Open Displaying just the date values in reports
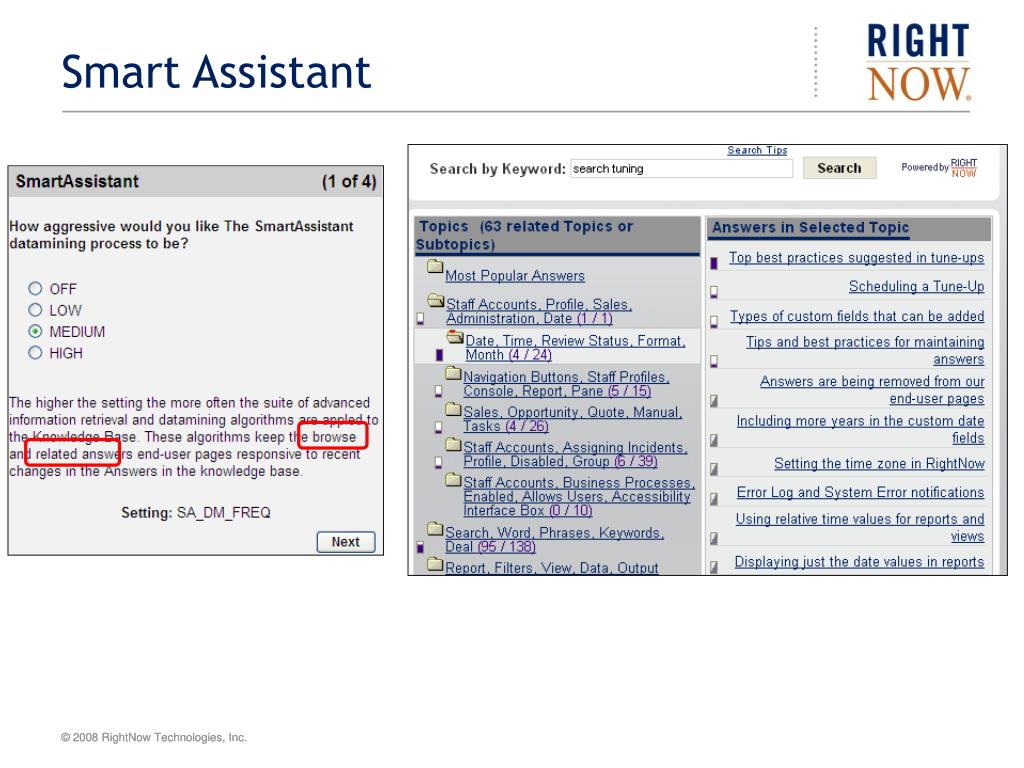 click(859, 562)
